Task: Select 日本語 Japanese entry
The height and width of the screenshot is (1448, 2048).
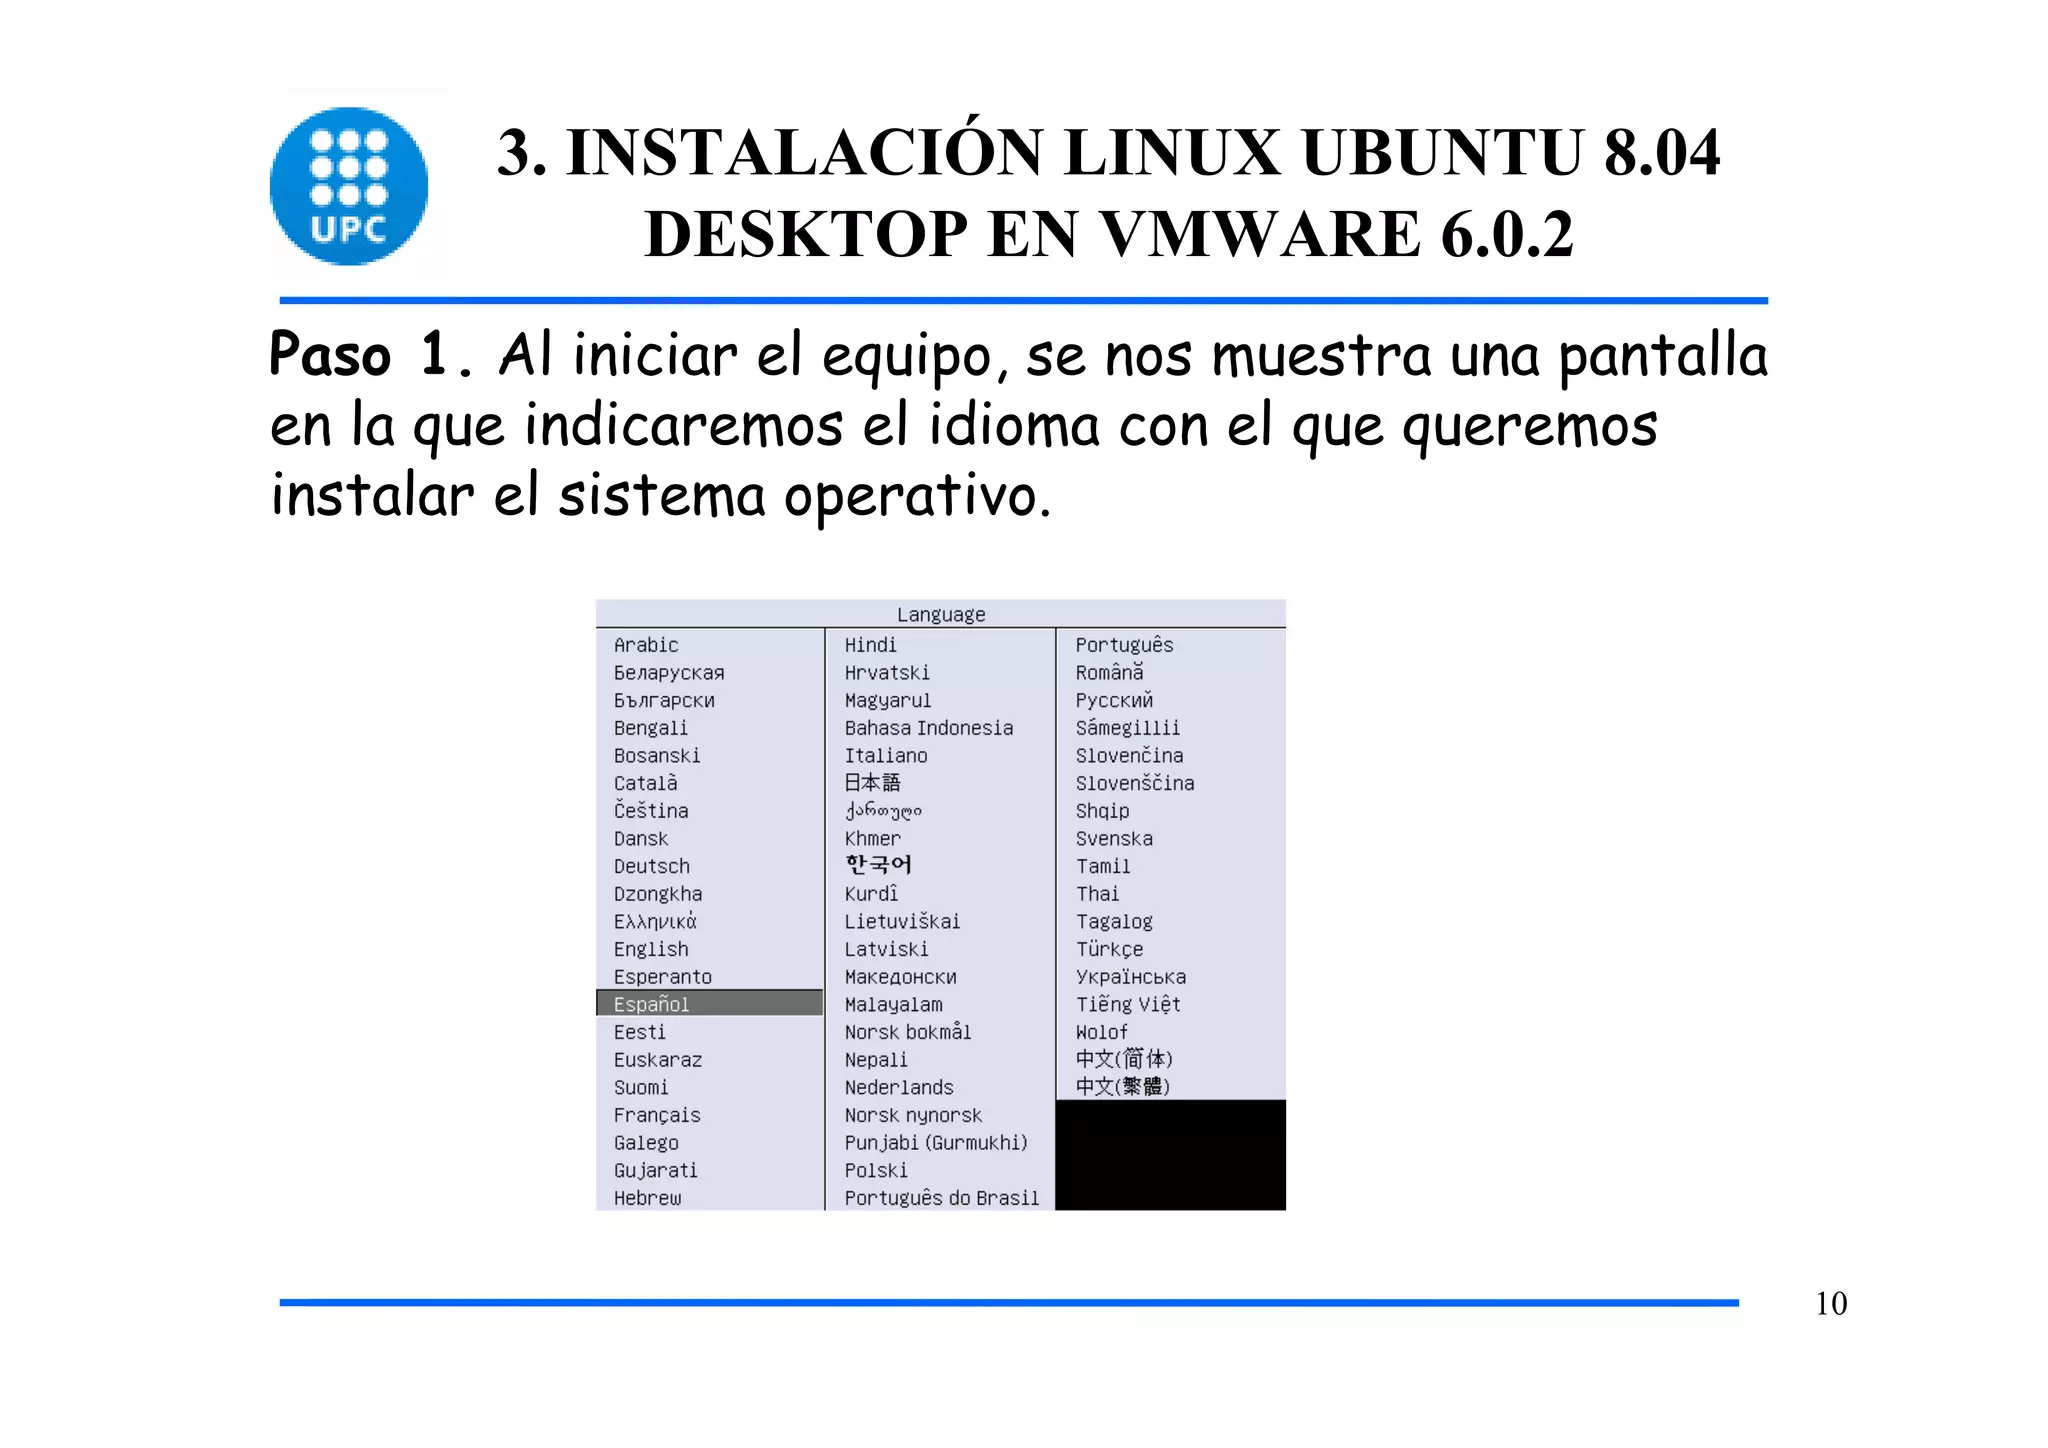Action: 872,782
